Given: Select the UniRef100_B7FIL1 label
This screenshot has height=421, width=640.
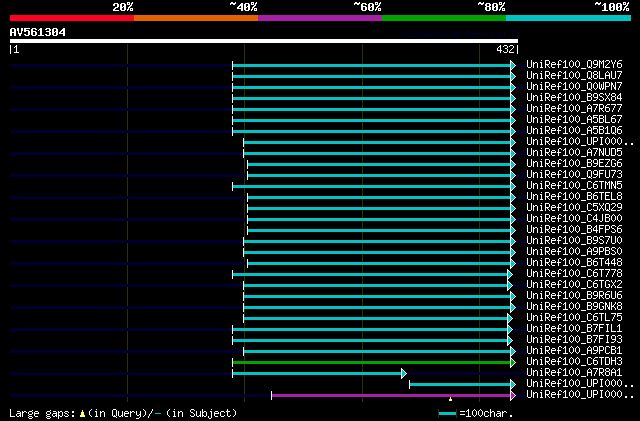Looking at the screenshot, I should point(574,329).
